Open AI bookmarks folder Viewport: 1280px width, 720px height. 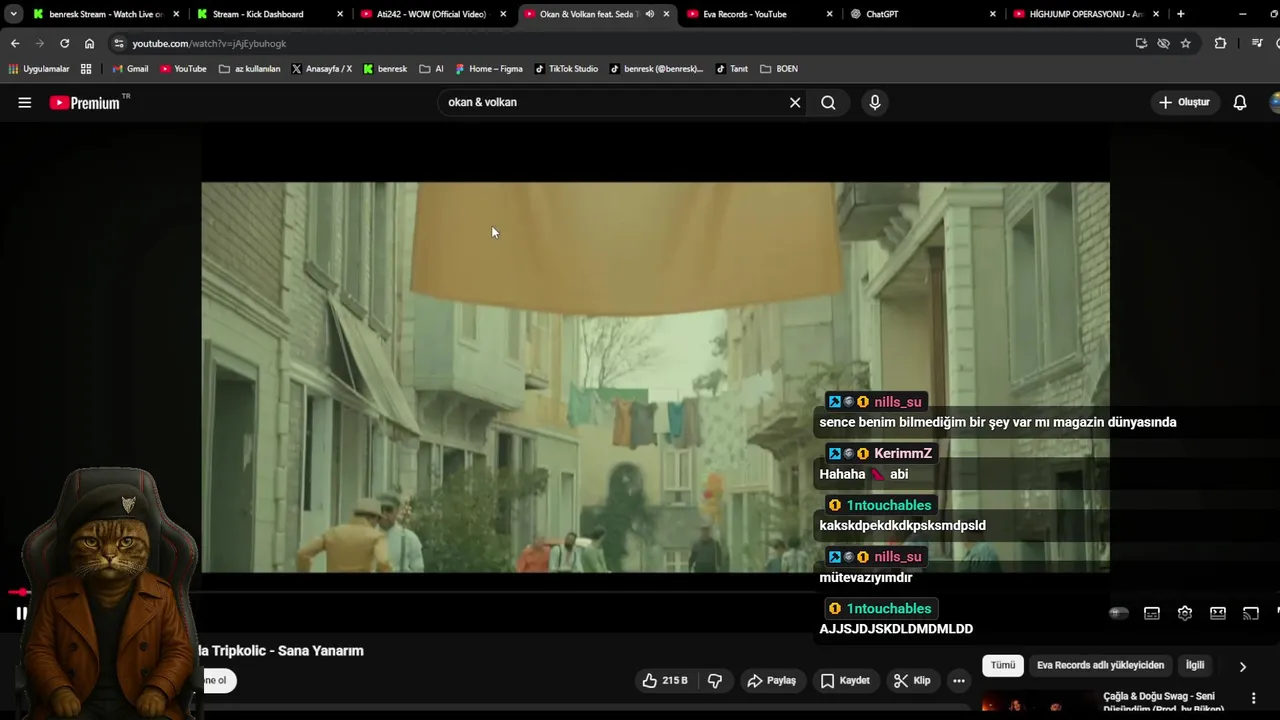click(431, 69)
